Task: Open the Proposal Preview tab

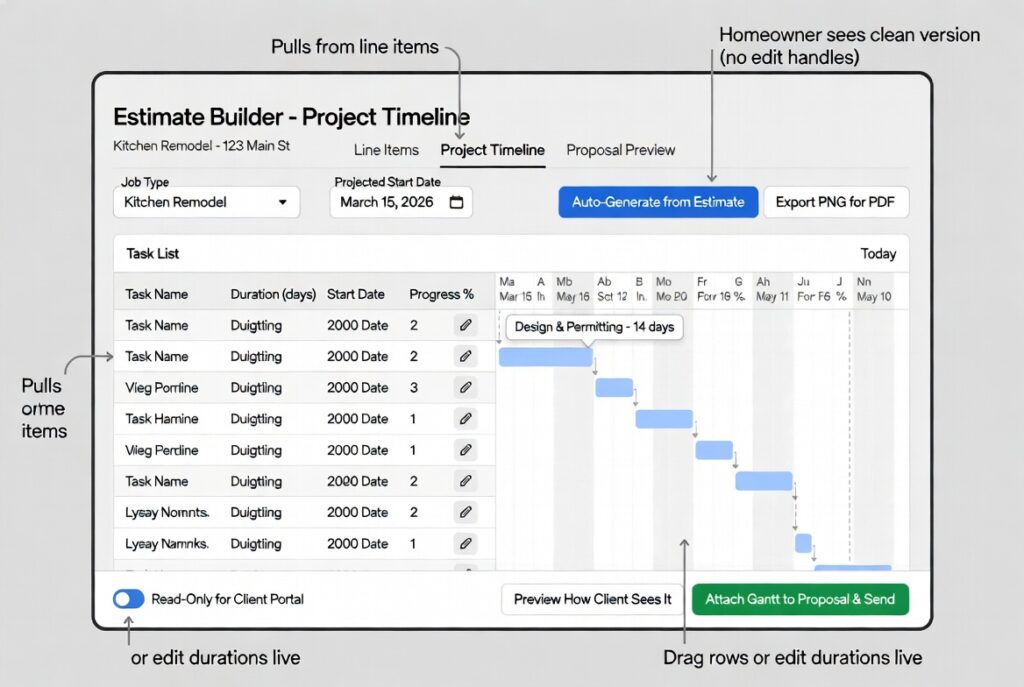Action: click(x=621, y=150)
